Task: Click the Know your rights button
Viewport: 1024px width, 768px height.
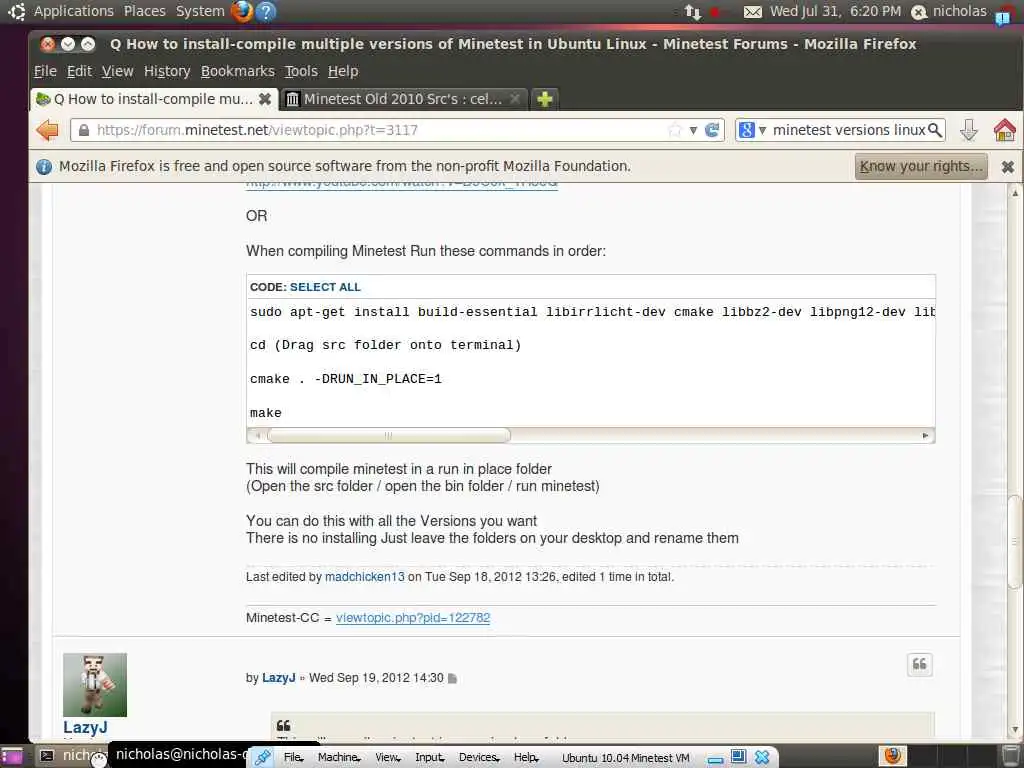Action: tap(921, 167)
